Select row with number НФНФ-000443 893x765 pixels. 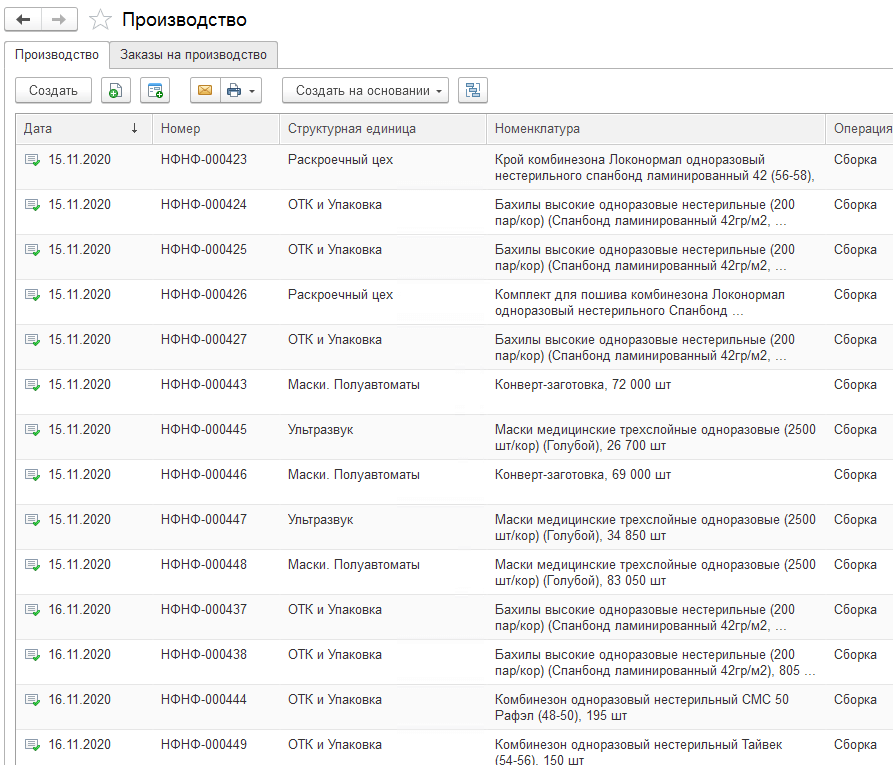point(204,385)
